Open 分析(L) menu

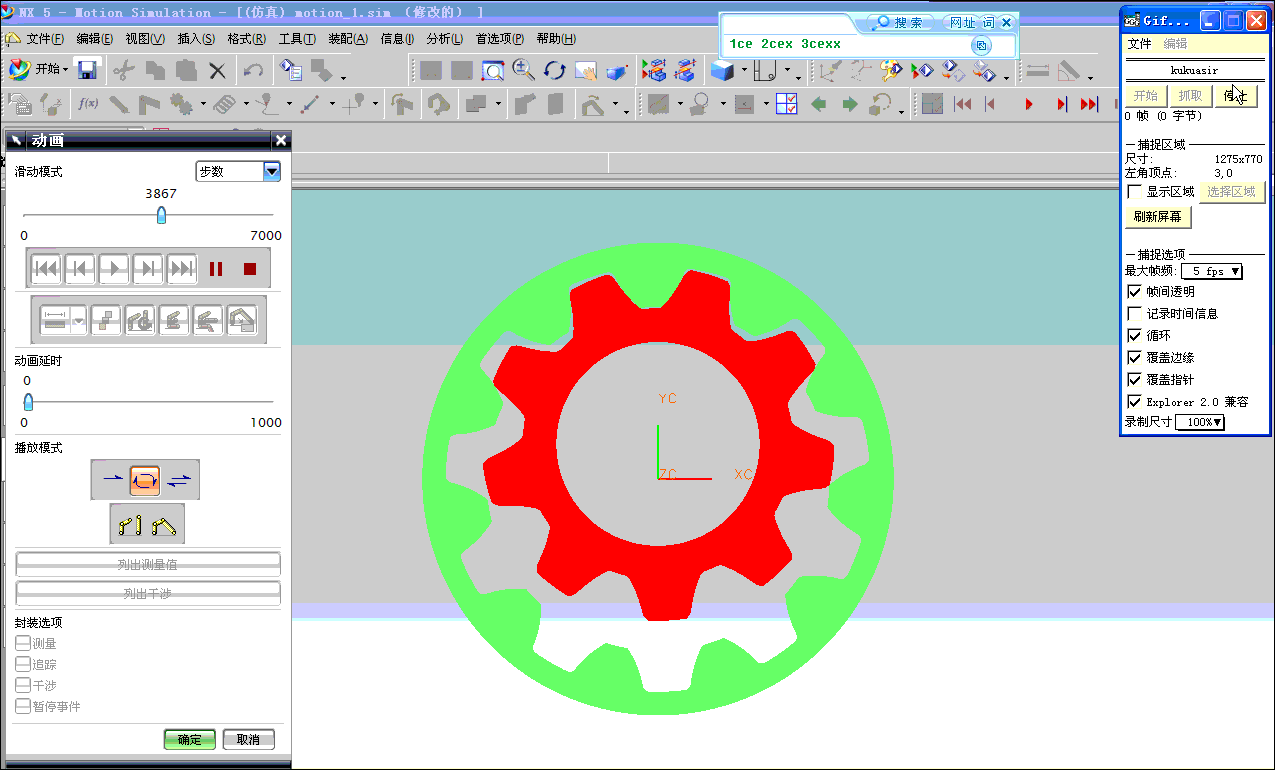(x=445, y=39)
